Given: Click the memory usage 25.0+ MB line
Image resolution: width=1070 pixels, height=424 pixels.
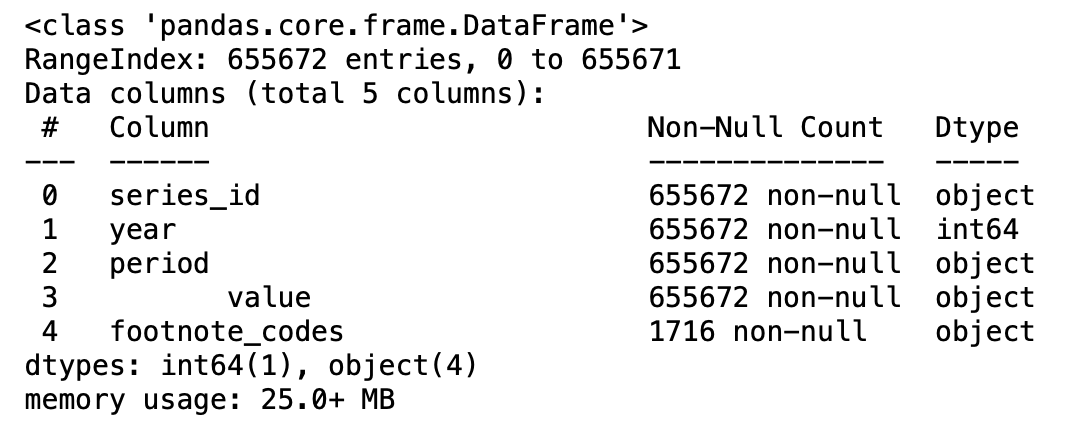Looking at the screenshot, I should pyautogui.click(x=209, y=401).
